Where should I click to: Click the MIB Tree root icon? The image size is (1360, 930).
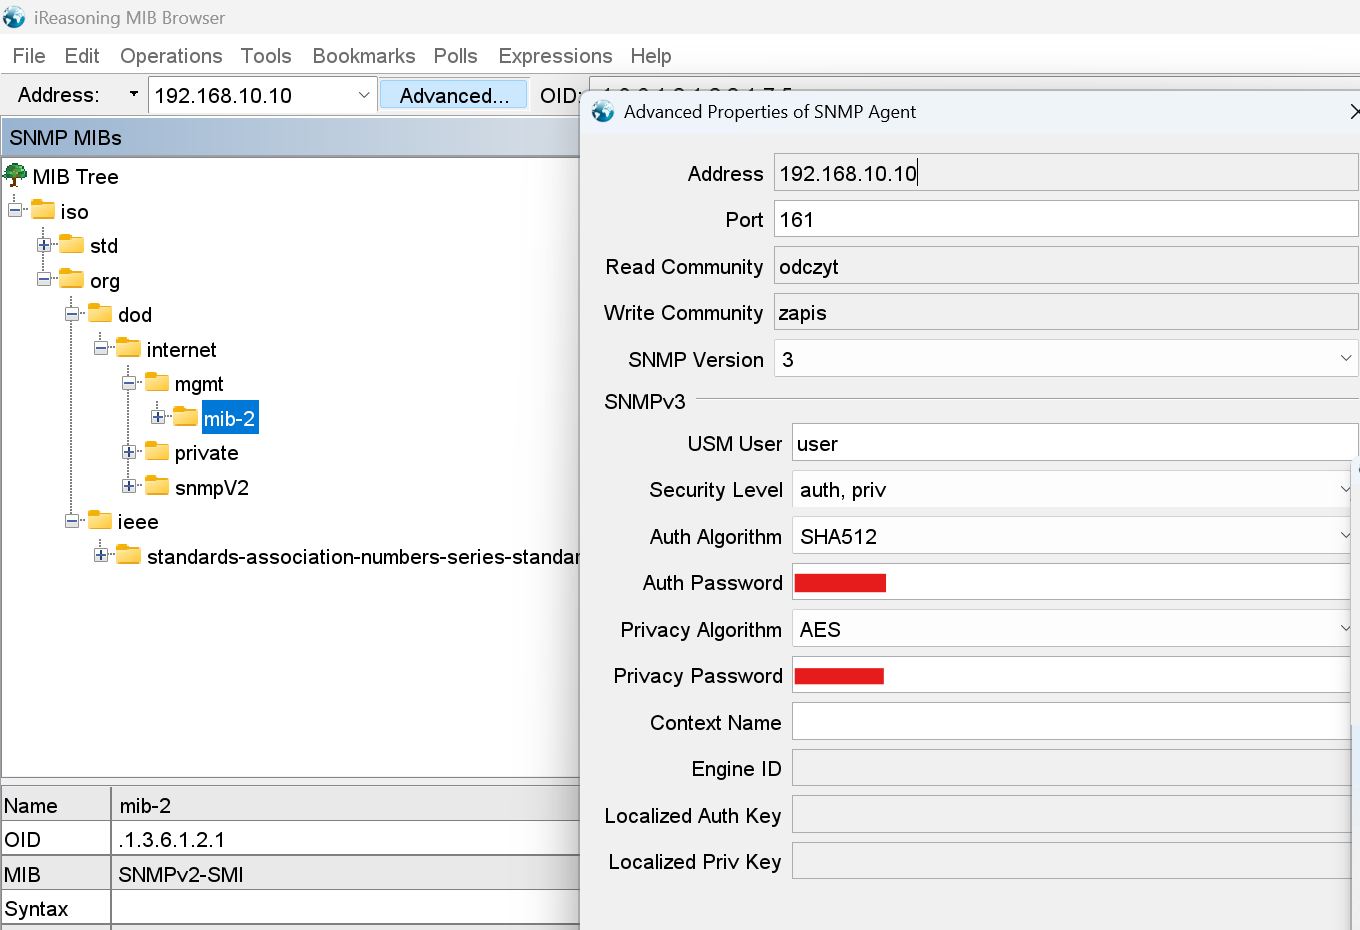15,175
